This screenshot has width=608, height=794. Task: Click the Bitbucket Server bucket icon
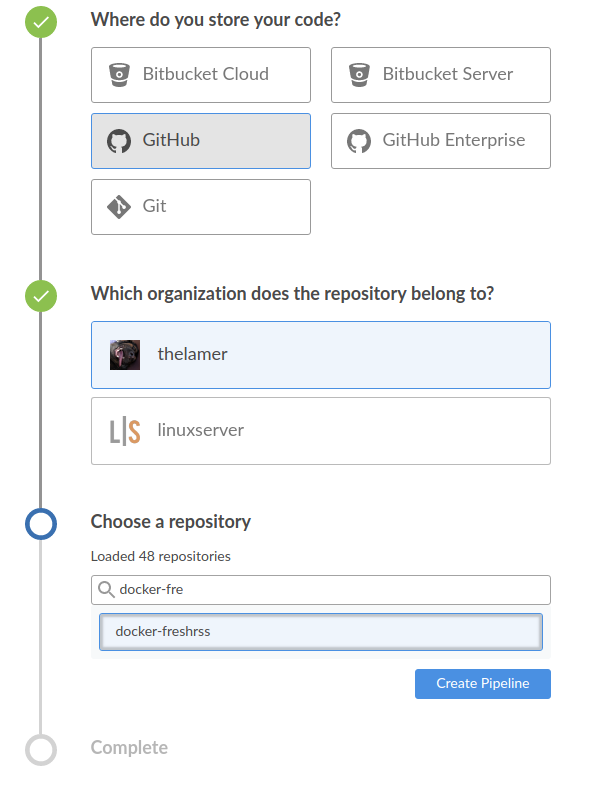(359, 74)
